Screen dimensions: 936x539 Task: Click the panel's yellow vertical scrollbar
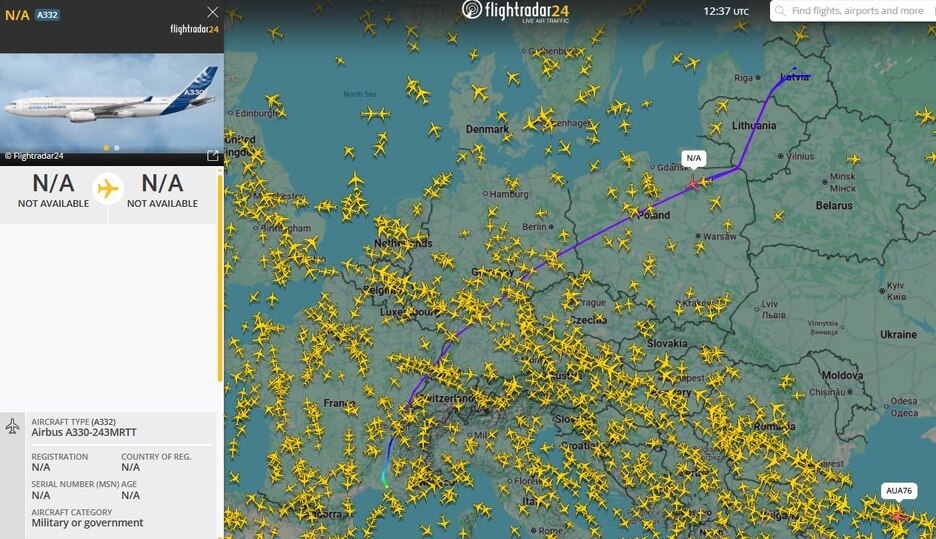[x=220, y=276]
